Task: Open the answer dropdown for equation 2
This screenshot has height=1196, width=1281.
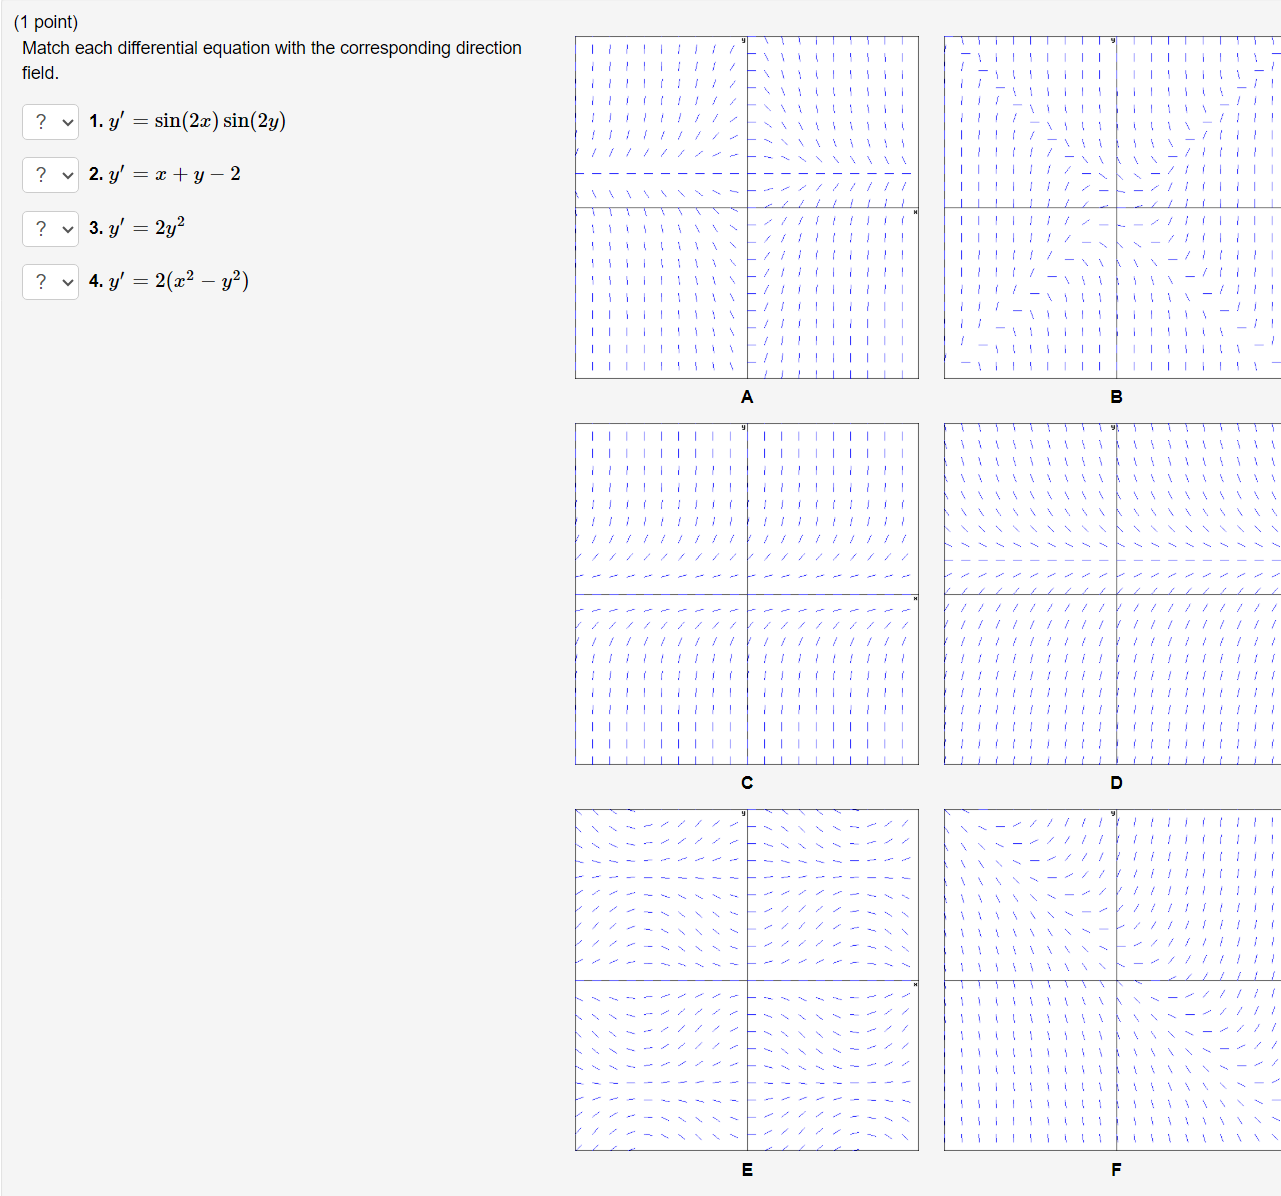Action: (50, 174)
